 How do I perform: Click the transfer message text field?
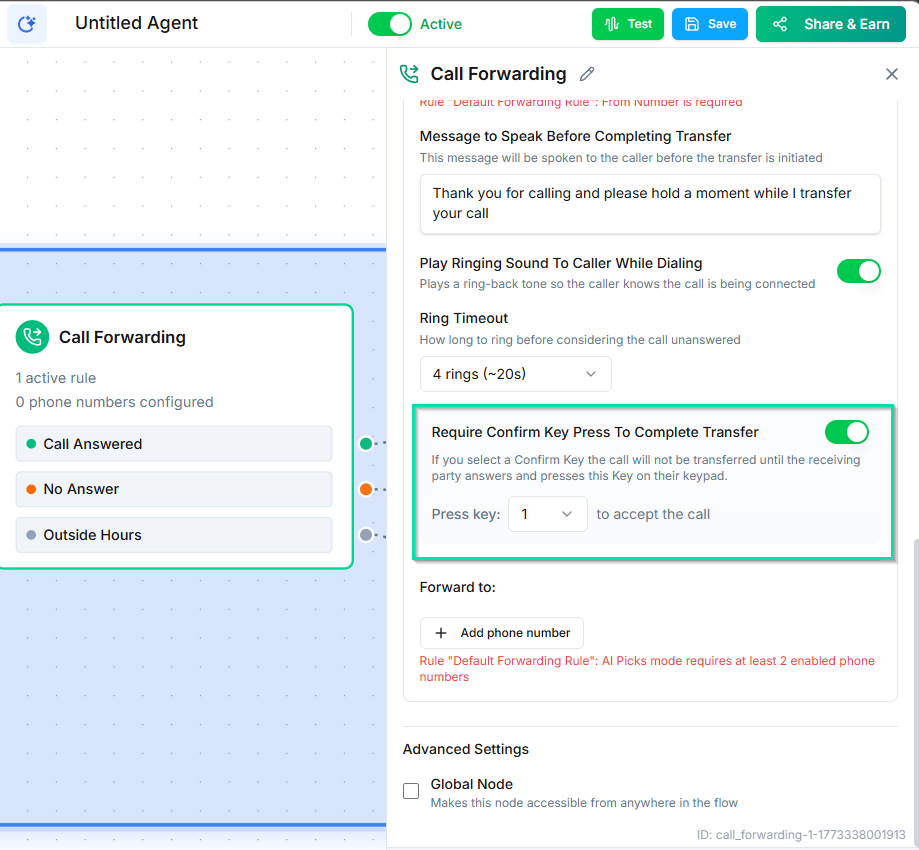click(x=649, y=203)
